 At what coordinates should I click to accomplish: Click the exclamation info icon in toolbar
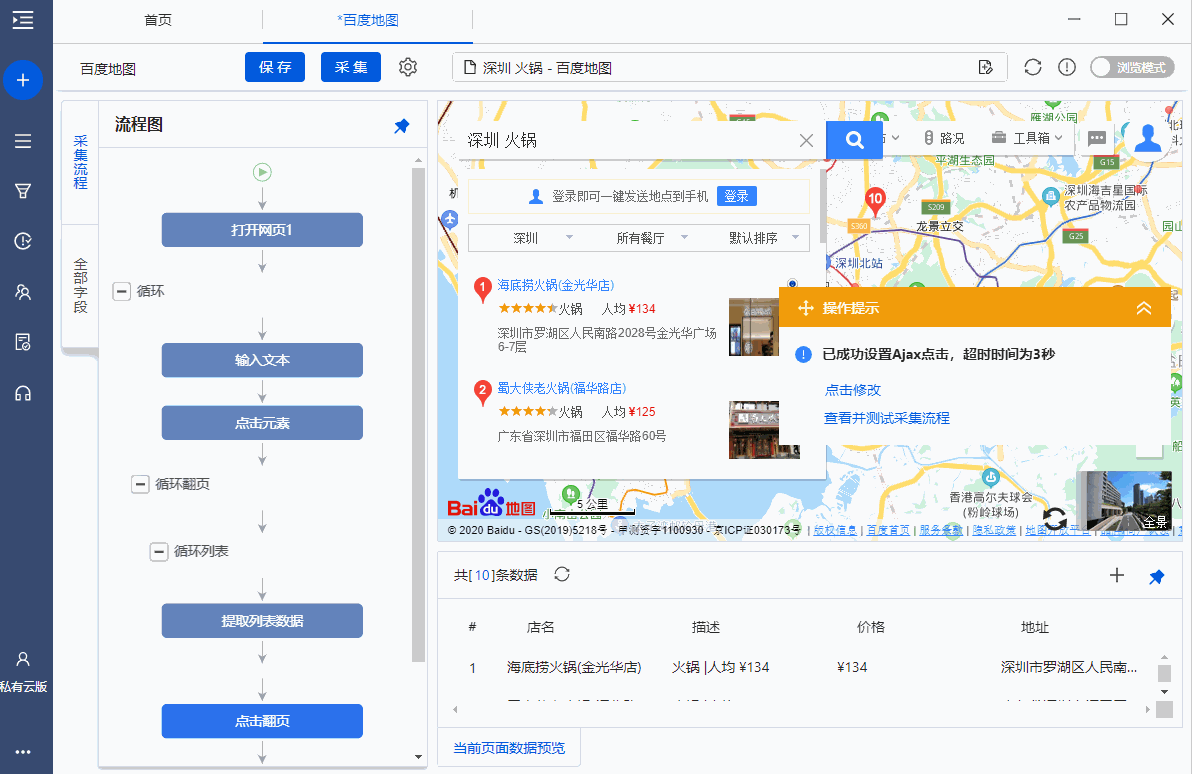click(x=1067, y=67)
